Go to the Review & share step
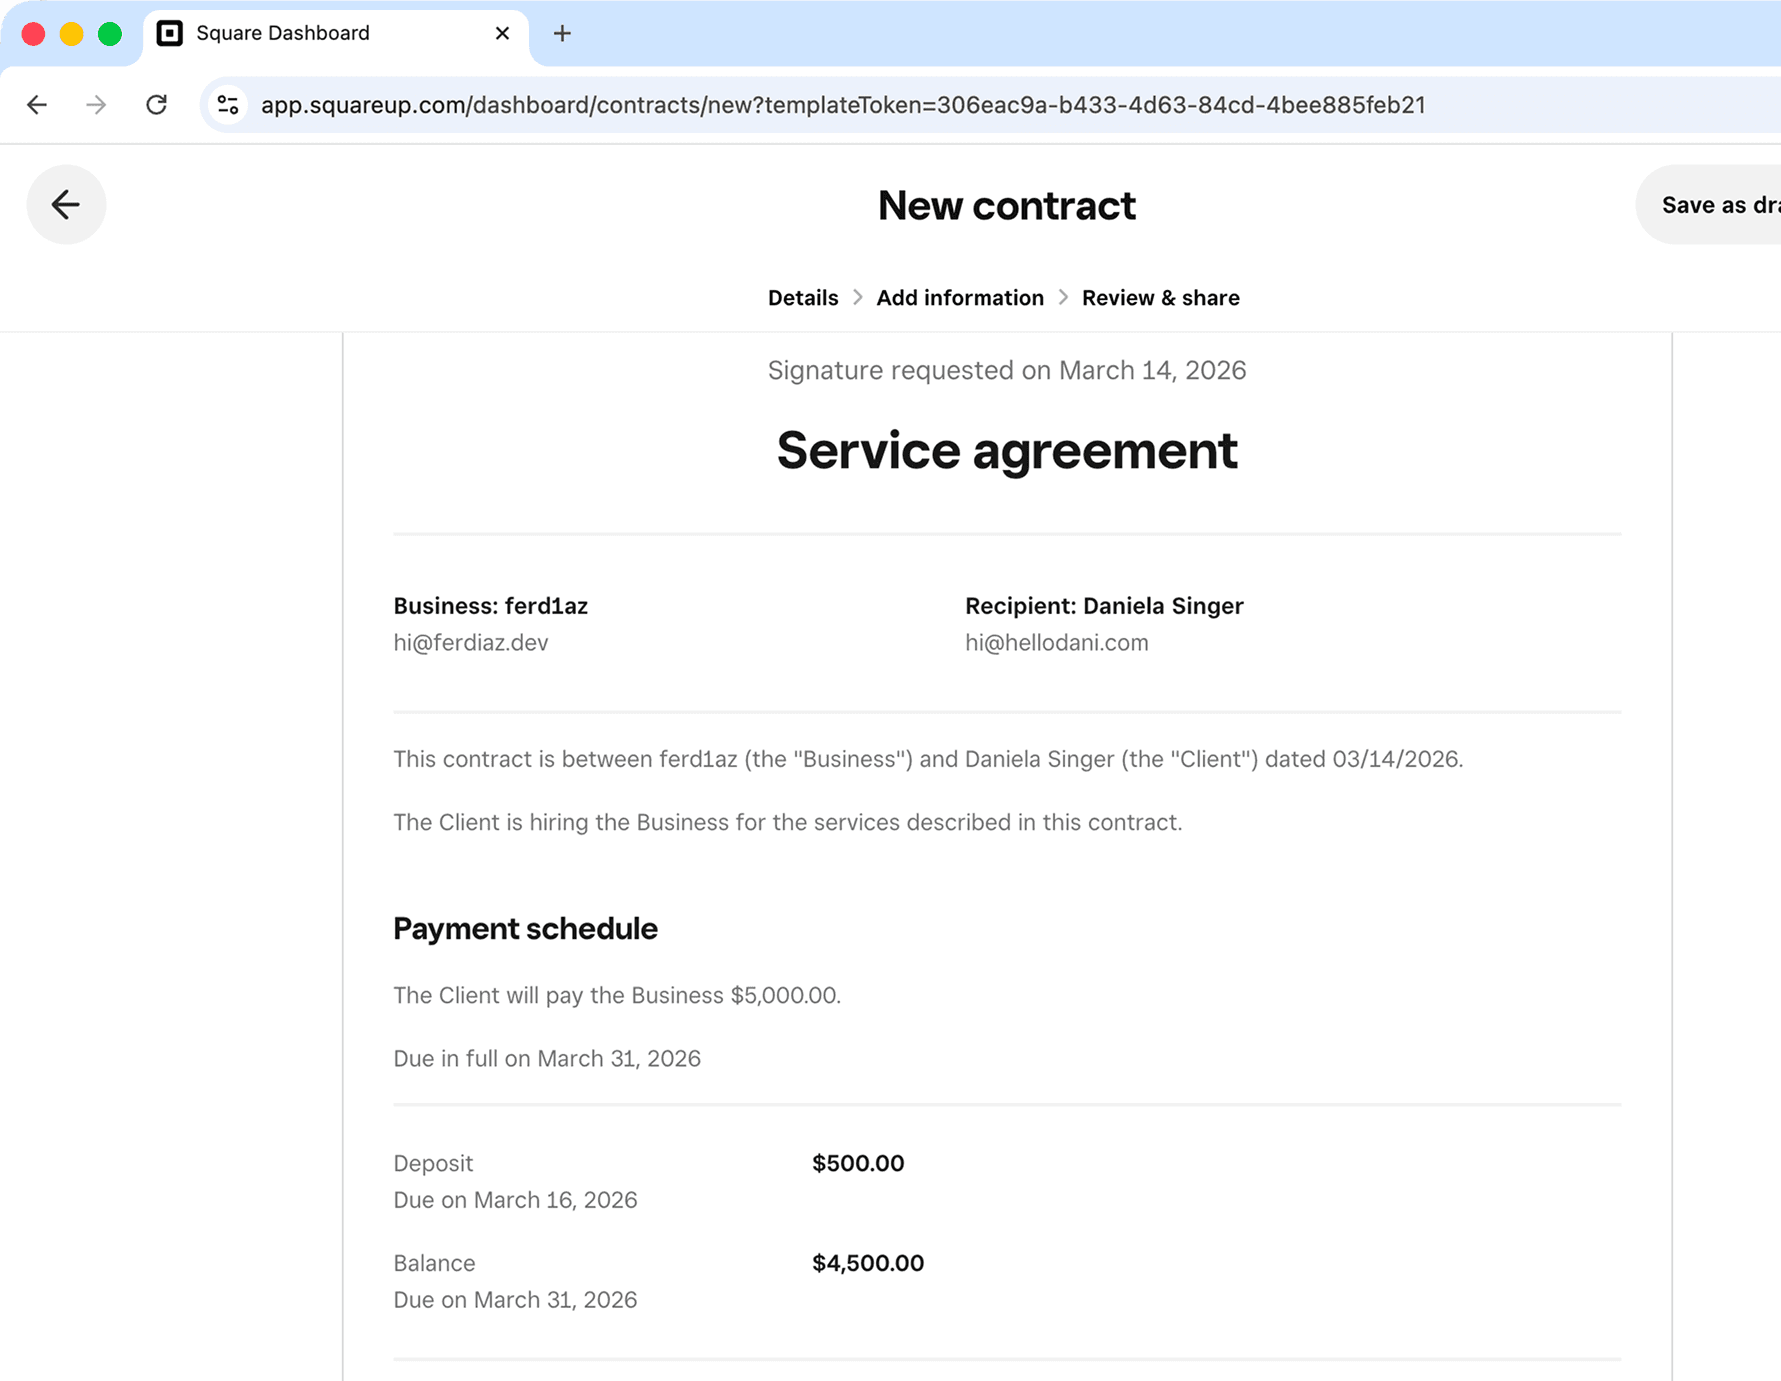 (x=1160, y=297)
